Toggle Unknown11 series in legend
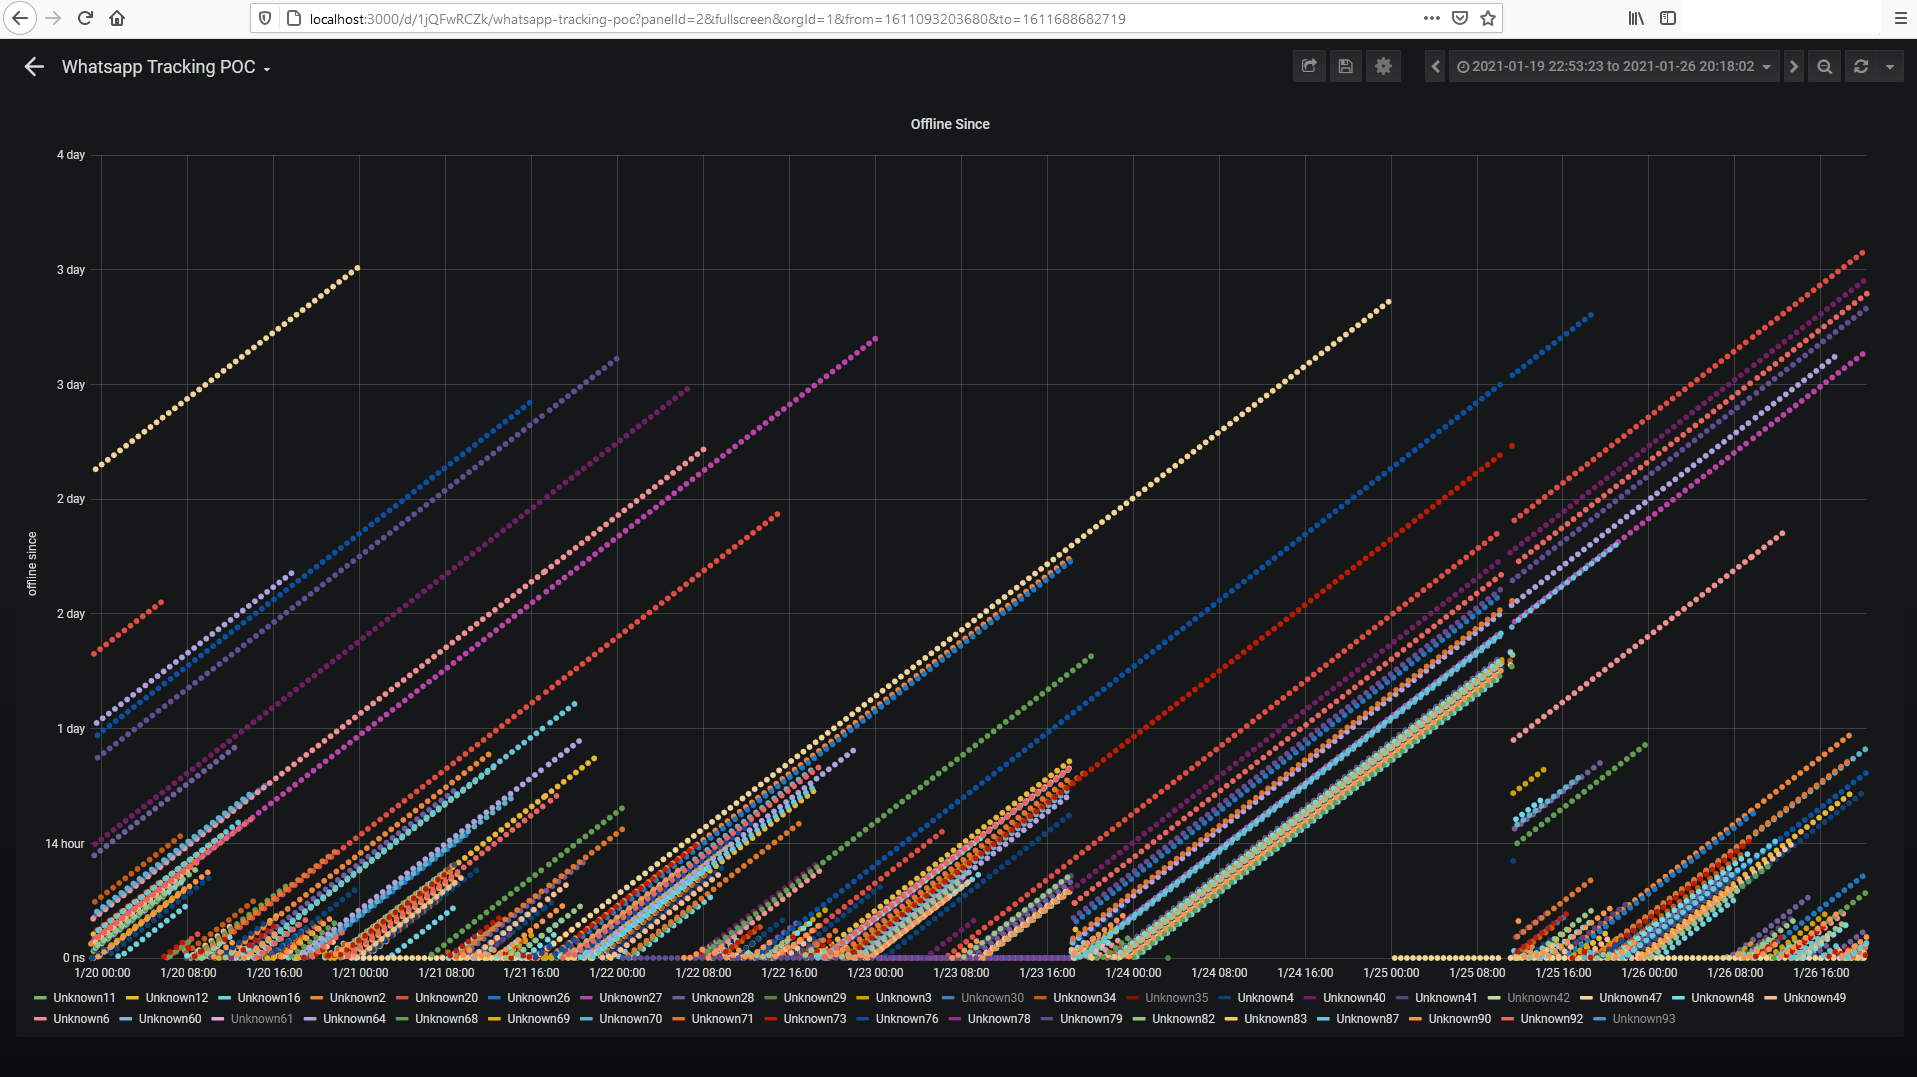The width and height of the screenshot is (1917, 1077). pyautogui.click(x=84, y=998)
